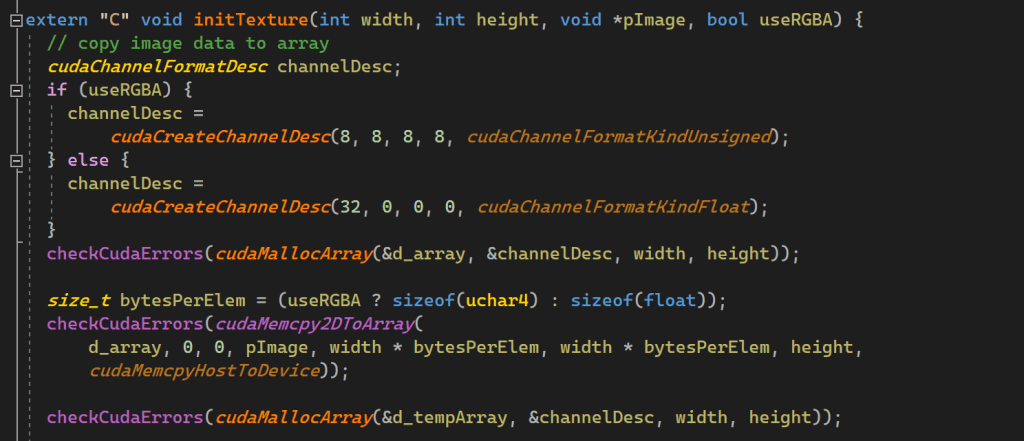Collapse the initTexture function fold marker
Viewport: 1024px width, 441px height.
coord(15,21)
